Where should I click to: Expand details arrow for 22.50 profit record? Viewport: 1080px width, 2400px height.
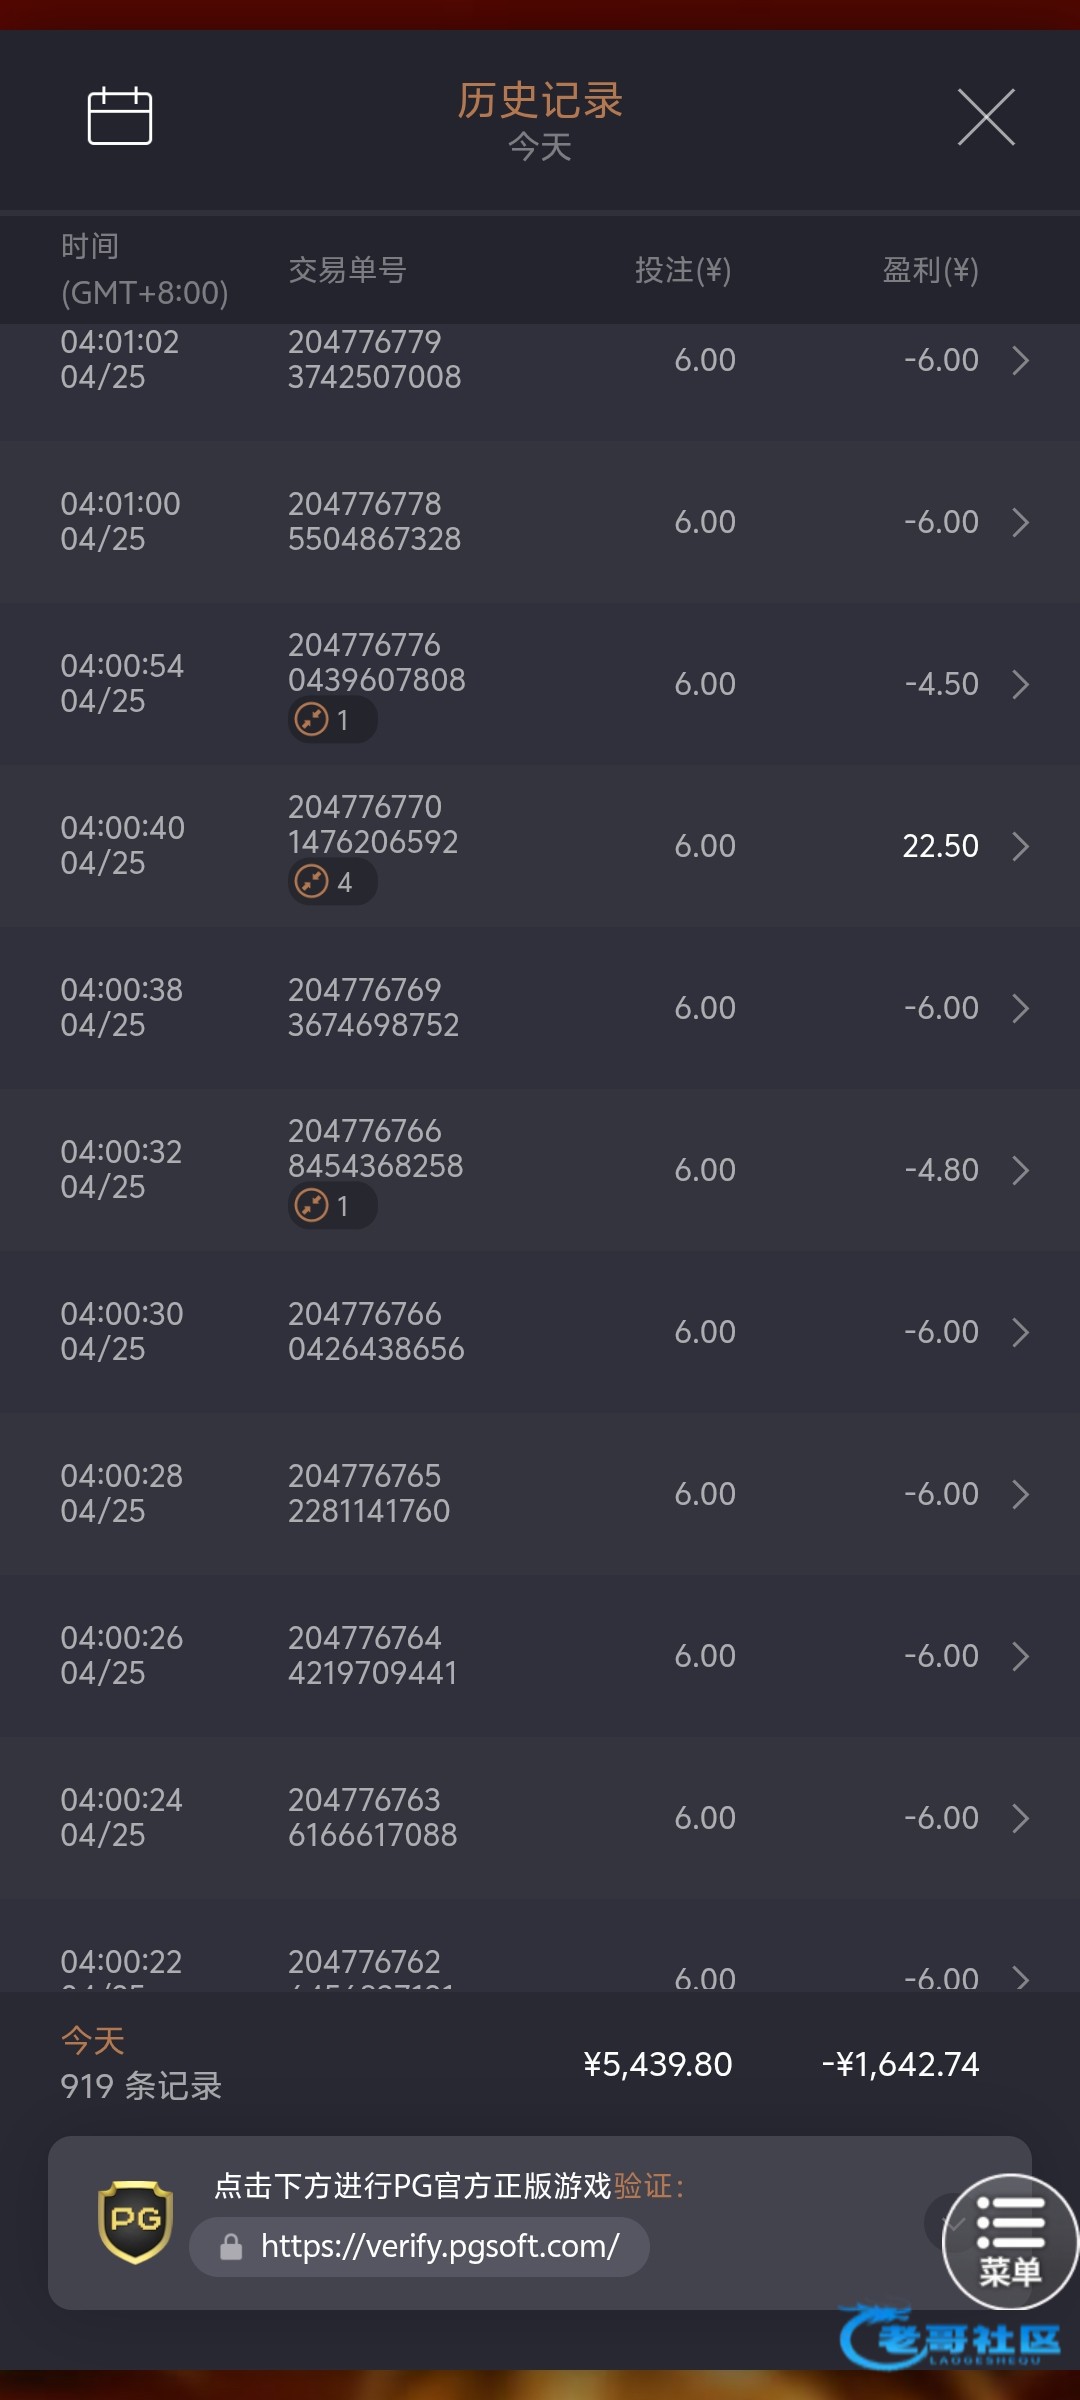1020,846
